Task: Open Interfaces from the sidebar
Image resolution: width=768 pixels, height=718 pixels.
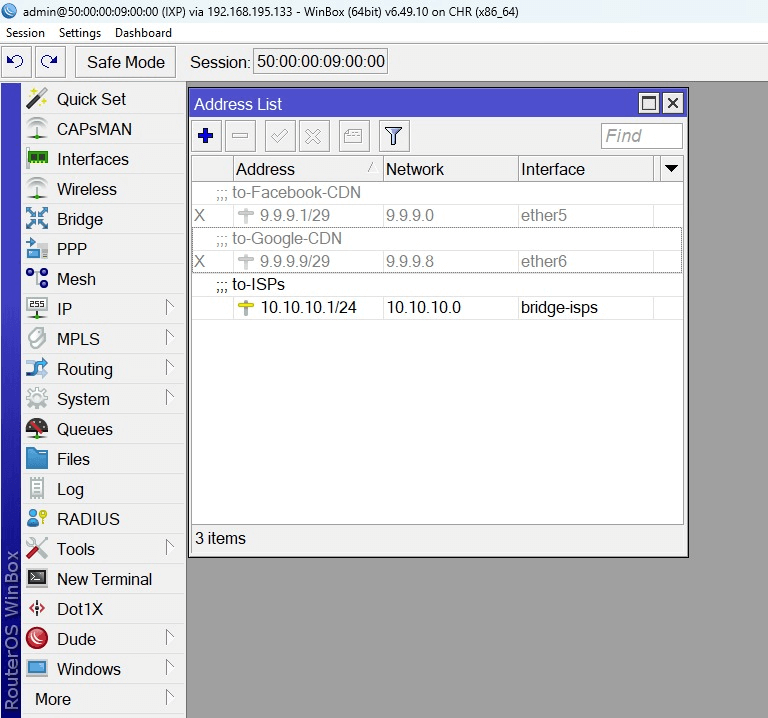Action: pos(92,159)
